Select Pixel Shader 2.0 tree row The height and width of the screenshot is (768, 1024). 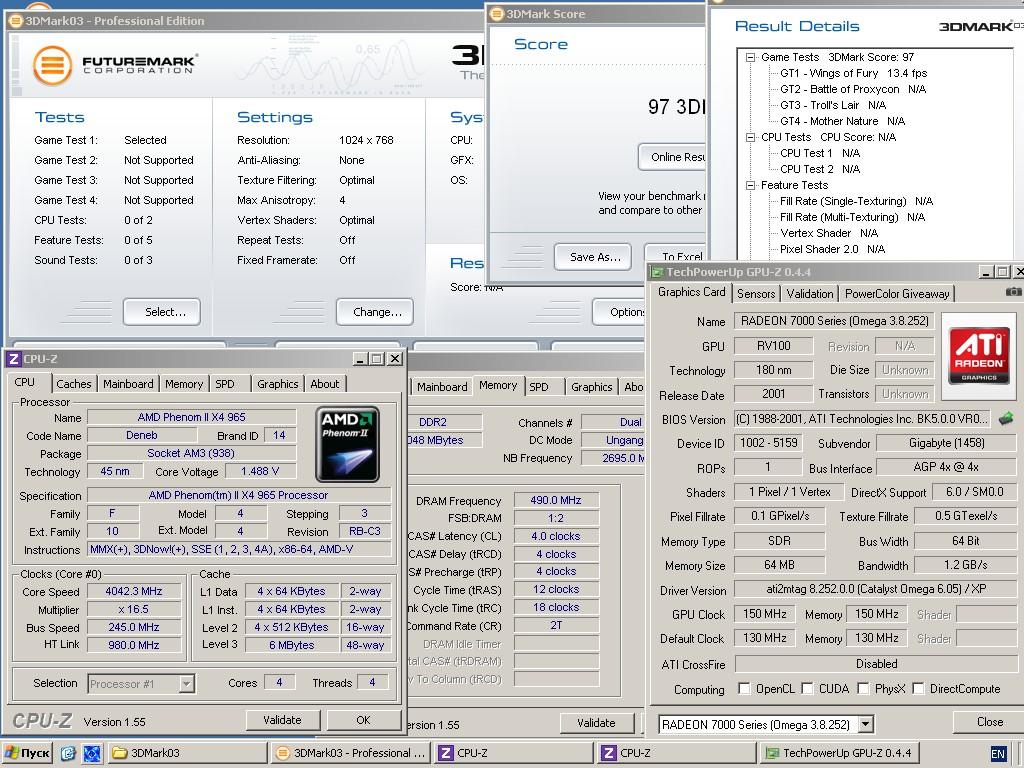(x=832, y=249)
